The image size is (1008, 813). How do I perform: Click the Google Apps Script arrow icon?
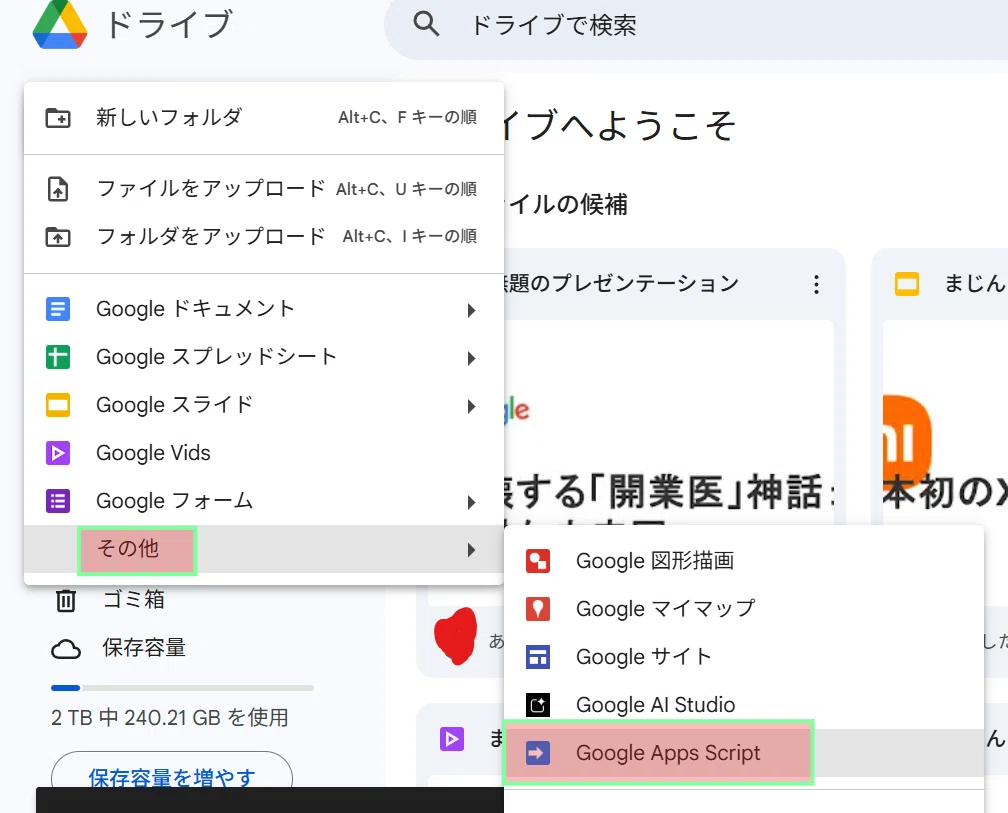tap(538, 753)
